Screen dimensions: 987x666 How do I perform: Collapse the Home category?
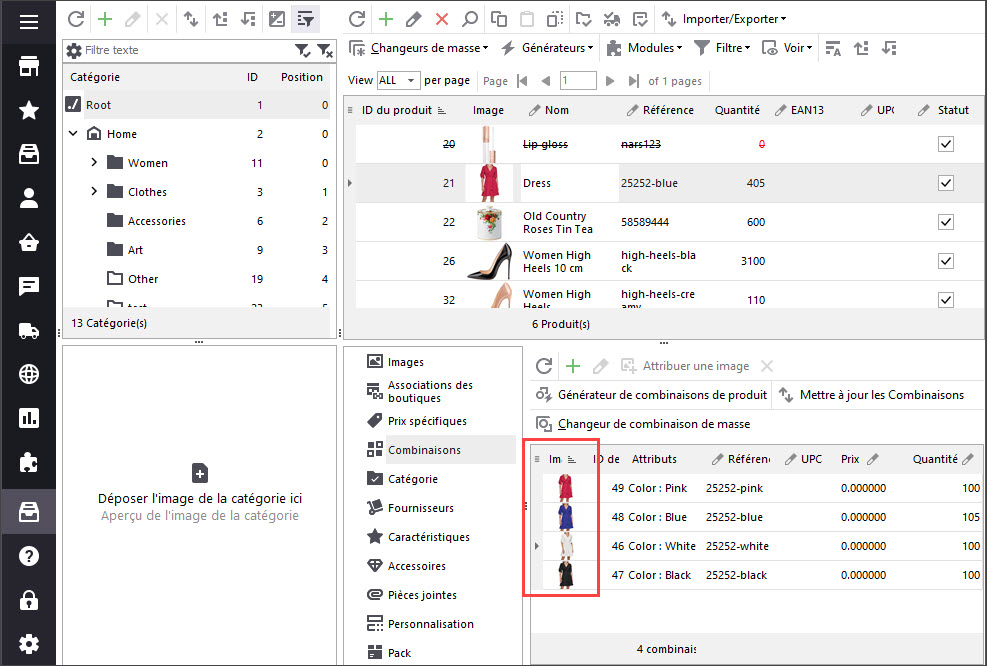[73, 133]
